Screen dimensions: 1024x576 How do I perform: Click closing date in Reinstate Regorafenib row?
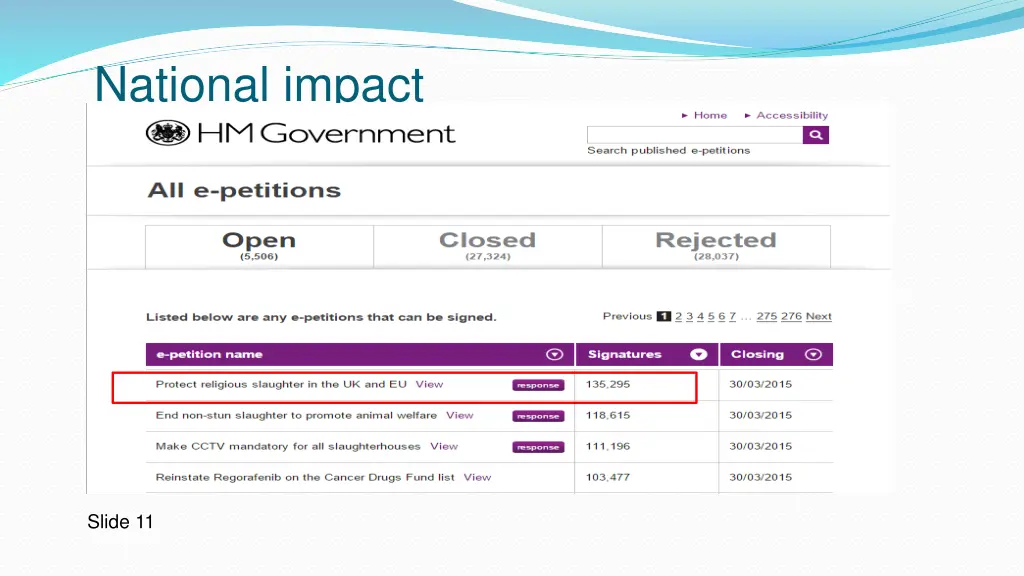pyautogui.click(x=760, y=477)
